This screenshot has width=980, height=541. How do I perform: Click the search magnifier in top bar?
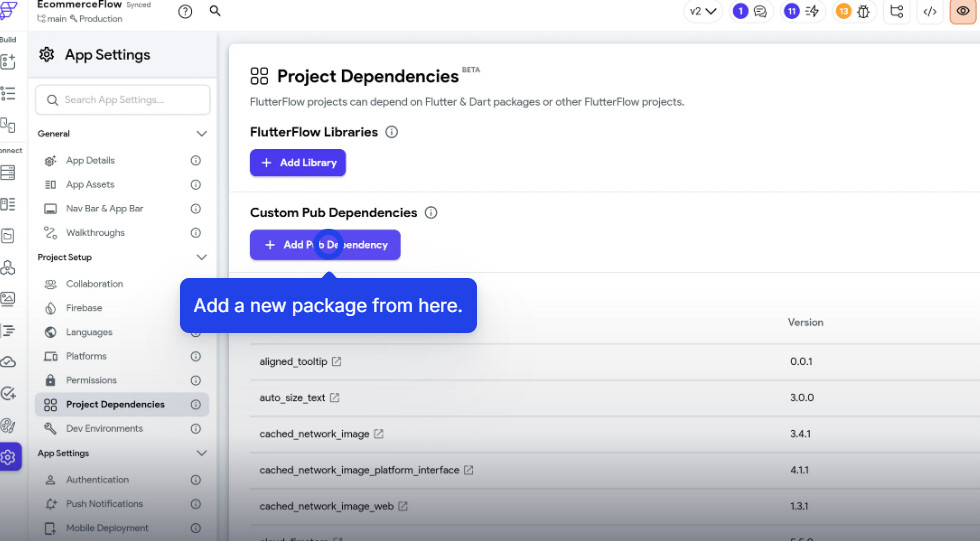pyautogui.click(x=215, y=11)
